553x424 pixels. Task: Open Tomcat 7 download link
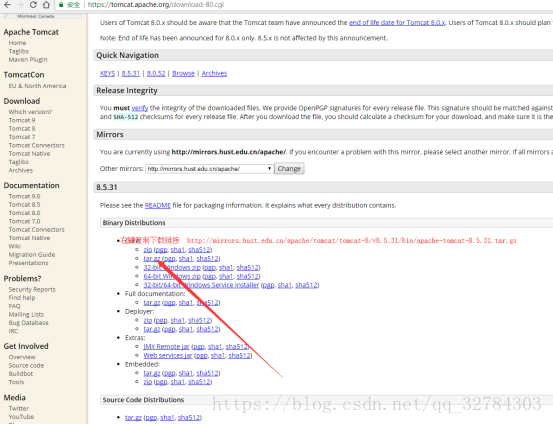(x=22, y=137)
